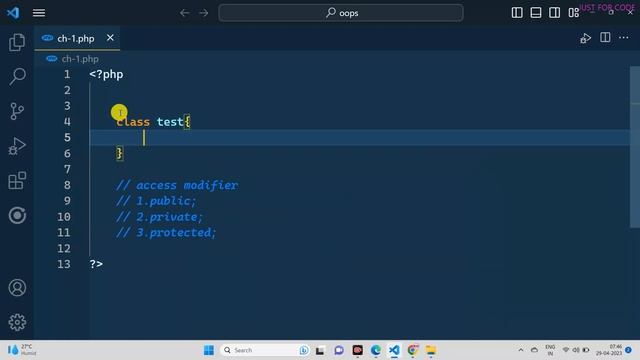Click the 'oops' command center search box
Image resolution: width=640 pixels, height=360 pixels.
[341, 13]
